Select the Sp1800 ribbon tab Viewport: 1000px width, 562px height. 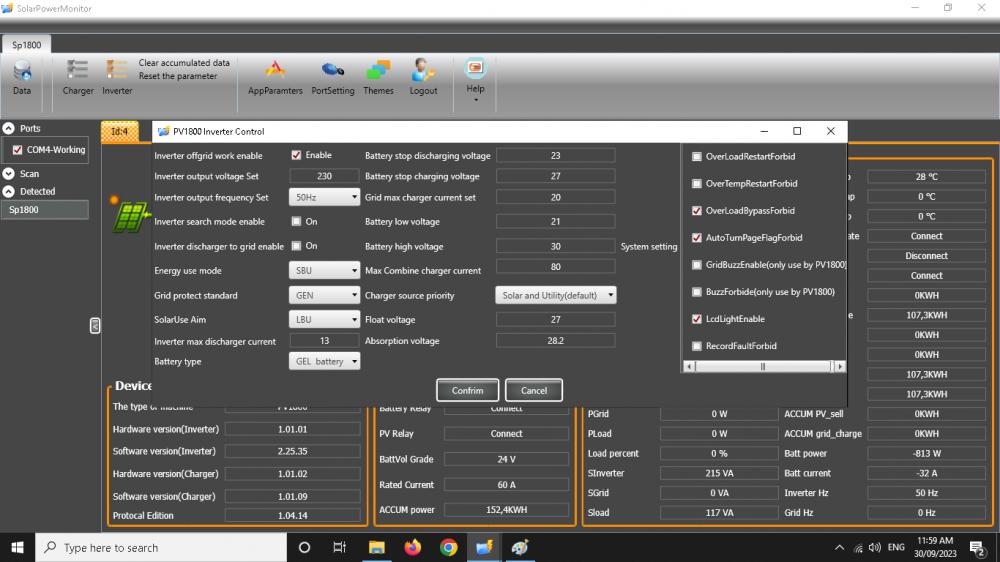pyautogui.click(x=26, y=45)
